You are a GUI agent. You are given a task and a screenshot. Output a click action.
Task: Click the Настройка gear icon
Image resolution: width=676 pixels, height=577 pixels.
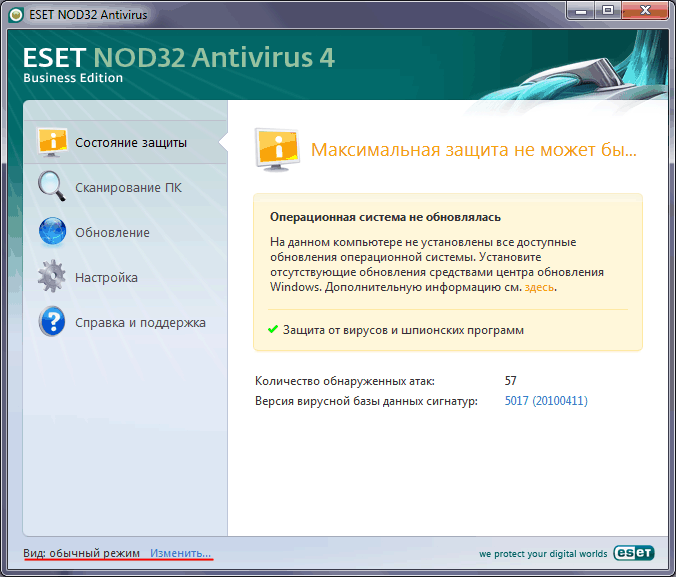coord(52,277)
